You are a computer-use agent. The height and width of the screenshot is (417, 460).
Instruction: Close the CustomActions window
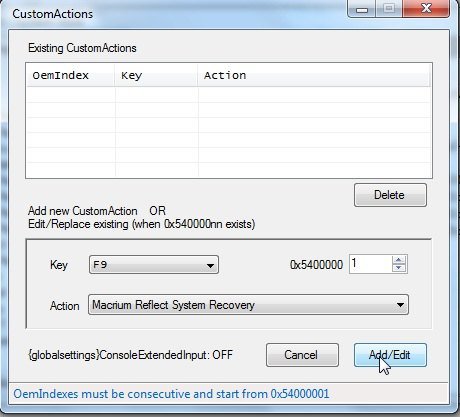click(426, 9)
